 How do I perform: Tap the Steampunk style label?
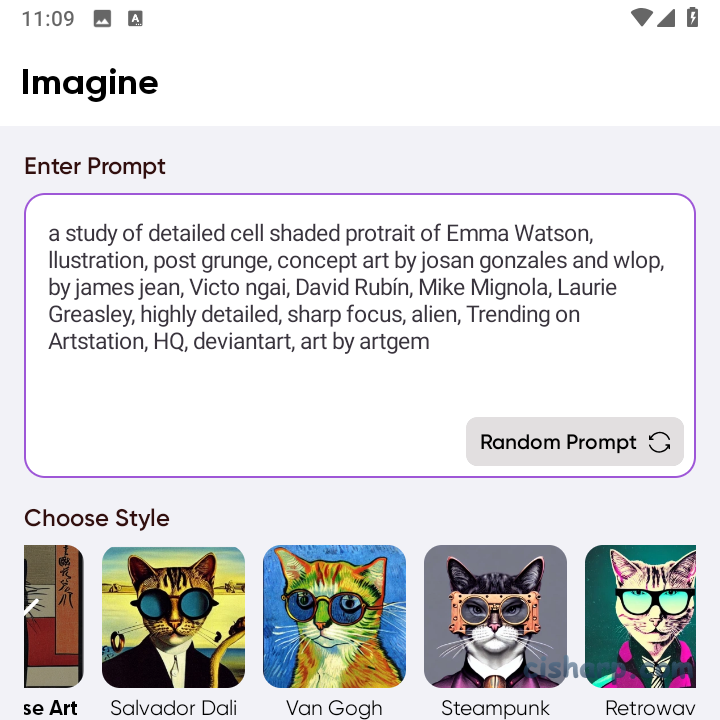pos(495,708)
